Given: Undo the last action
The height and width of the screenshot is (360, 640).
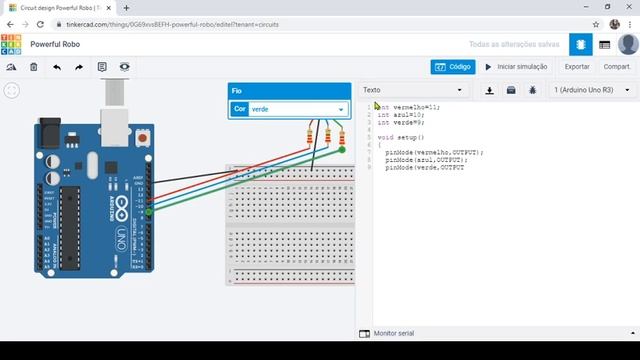Looking at the screenshot, I should [57, 67].
